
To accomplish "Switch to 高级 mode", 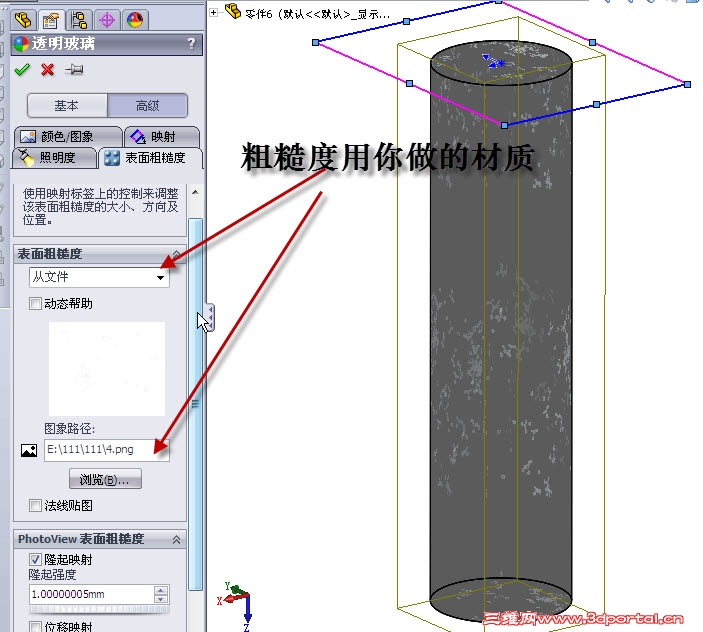I will click(x=148, y=106).
